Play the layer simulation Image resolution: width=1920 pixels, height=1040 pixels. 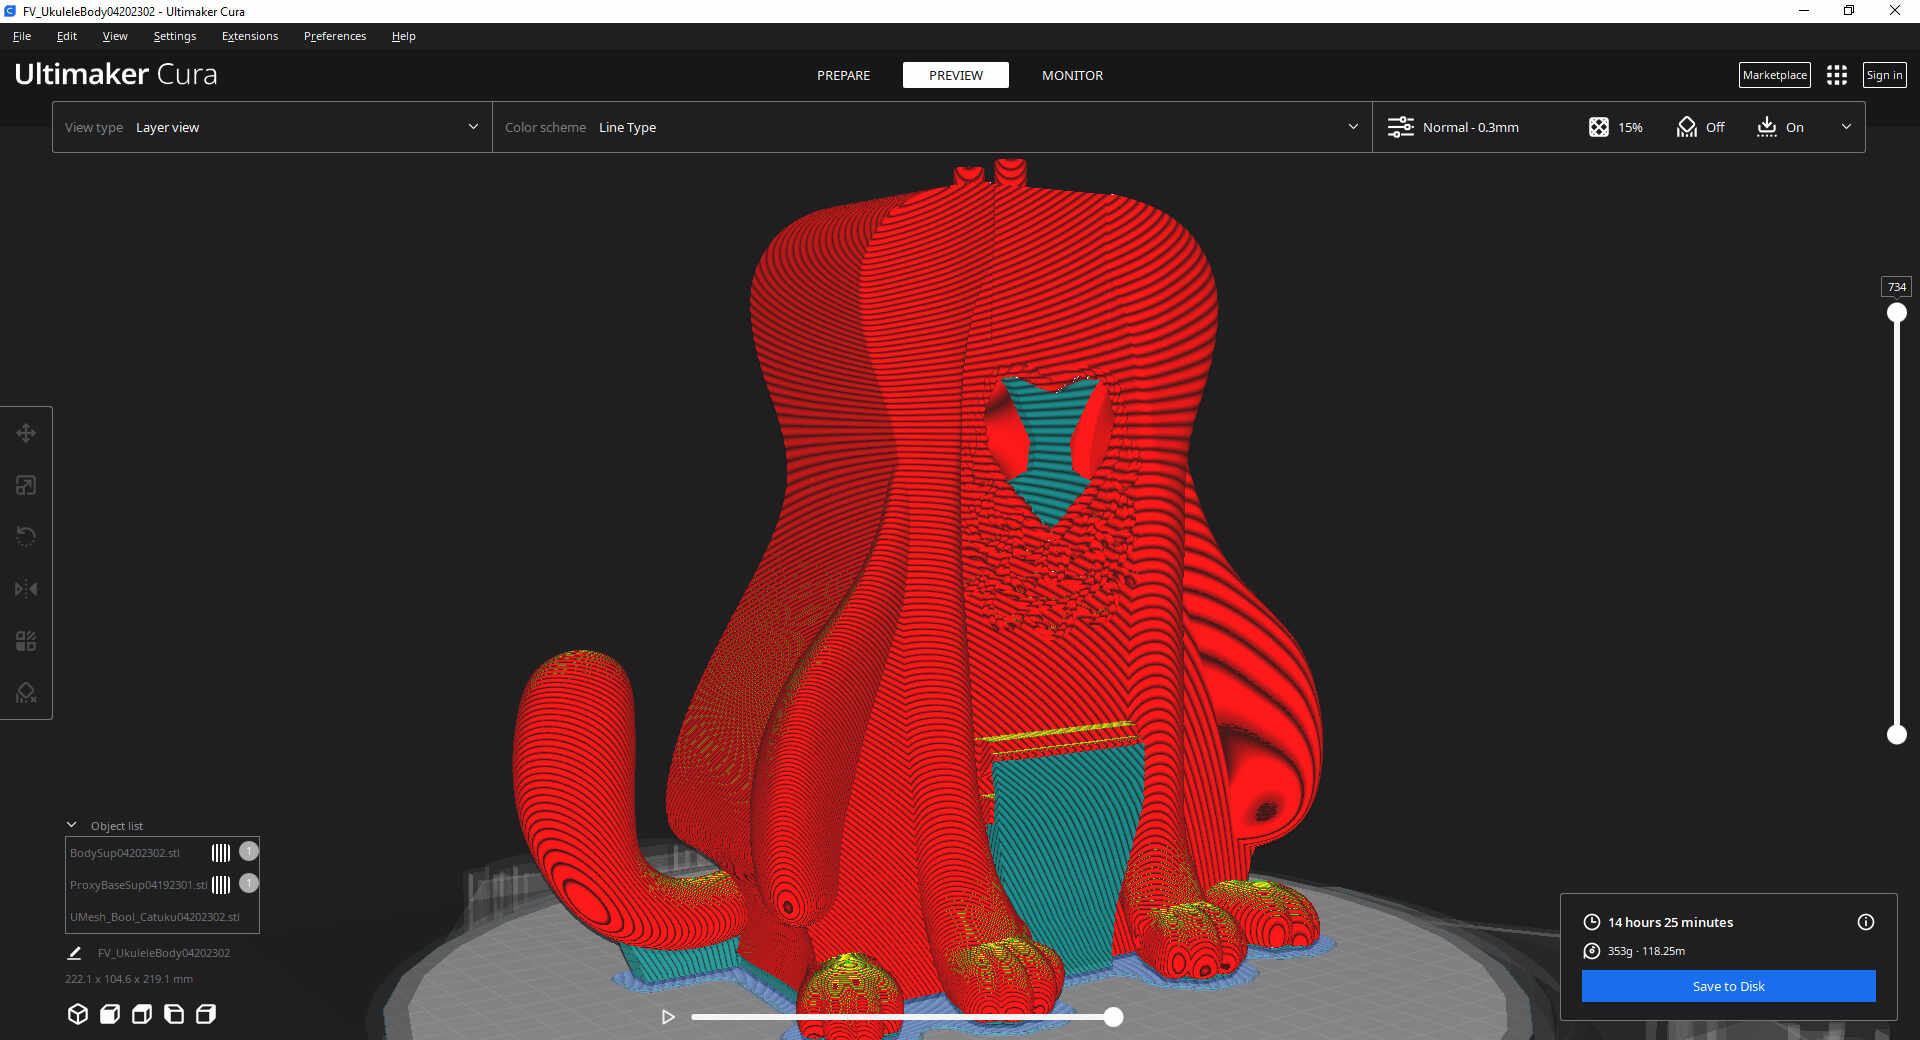(x=668, y=1017)
